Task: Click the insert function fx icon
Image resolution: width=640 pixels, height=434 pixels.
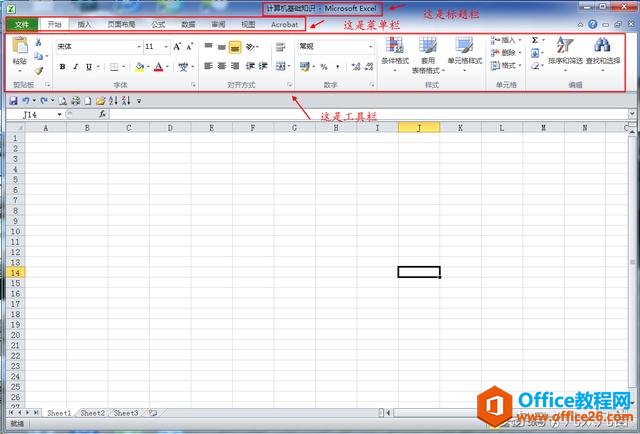Action: pos(102,114)
